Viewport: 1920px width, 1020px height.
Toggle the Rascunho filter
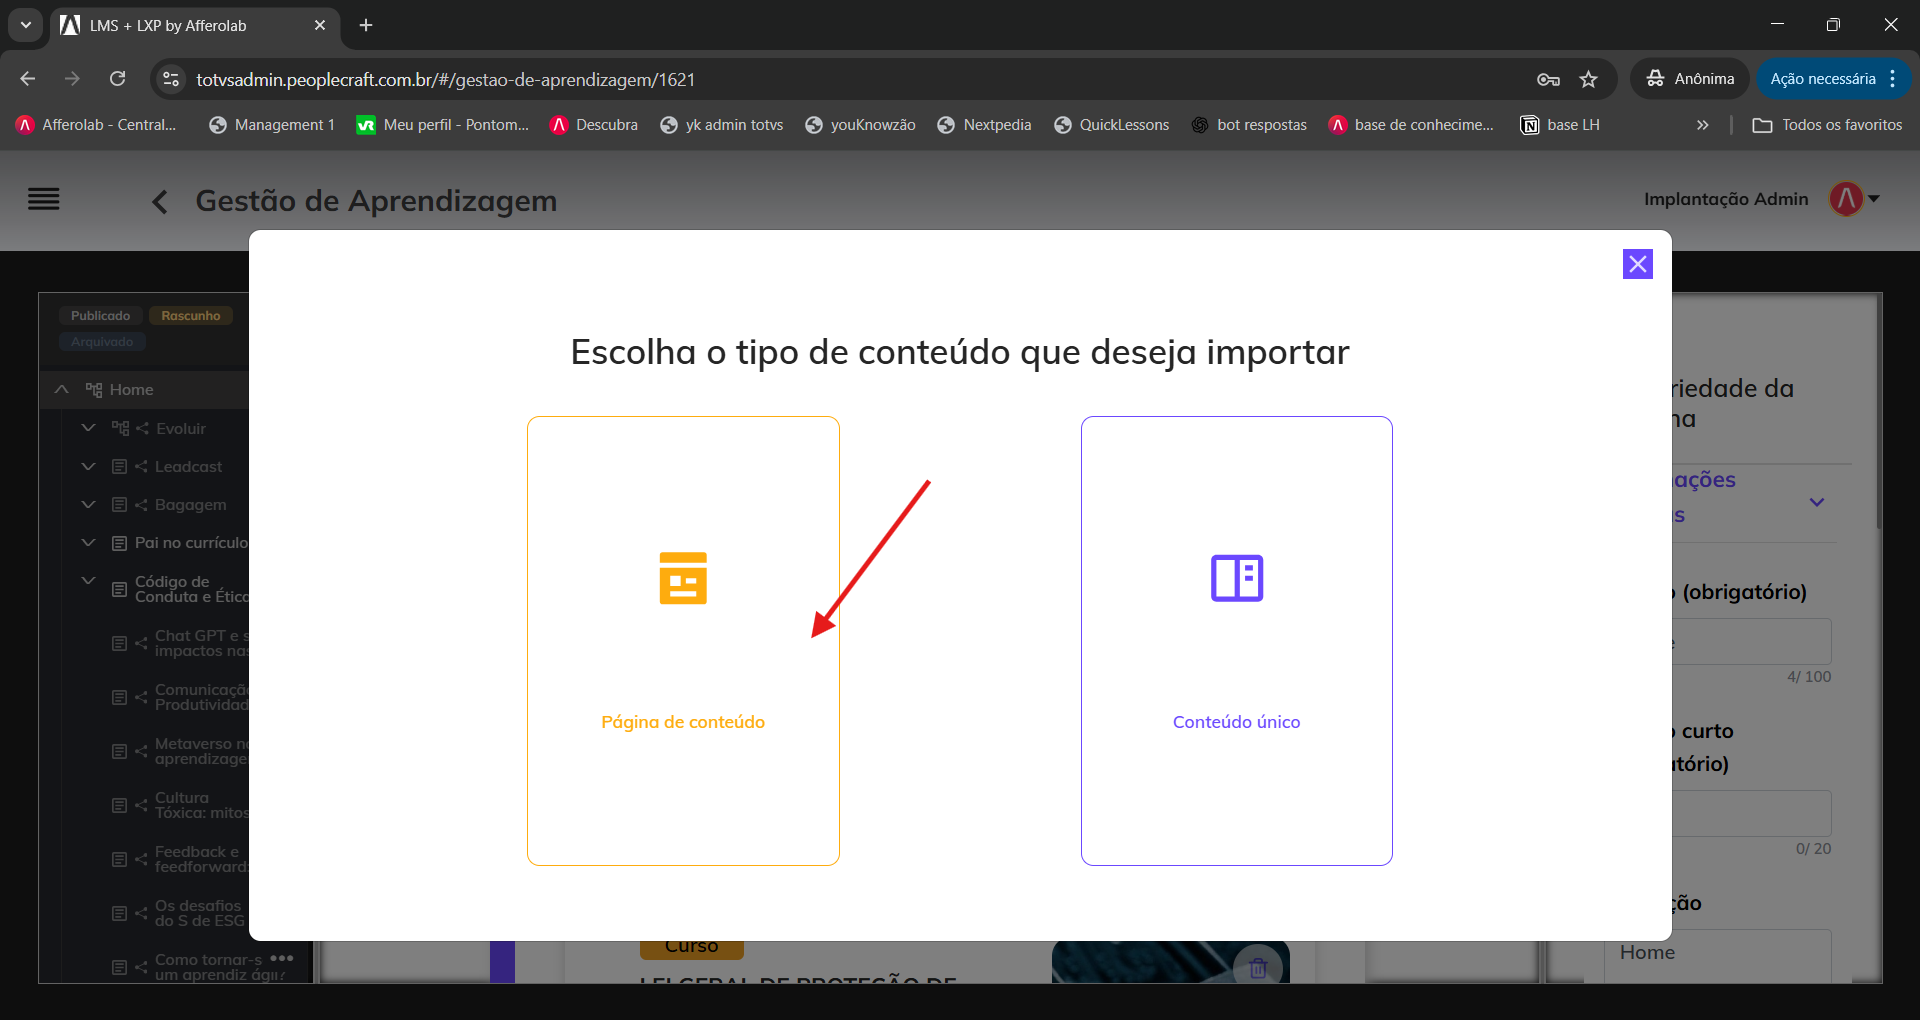[191, 314]
